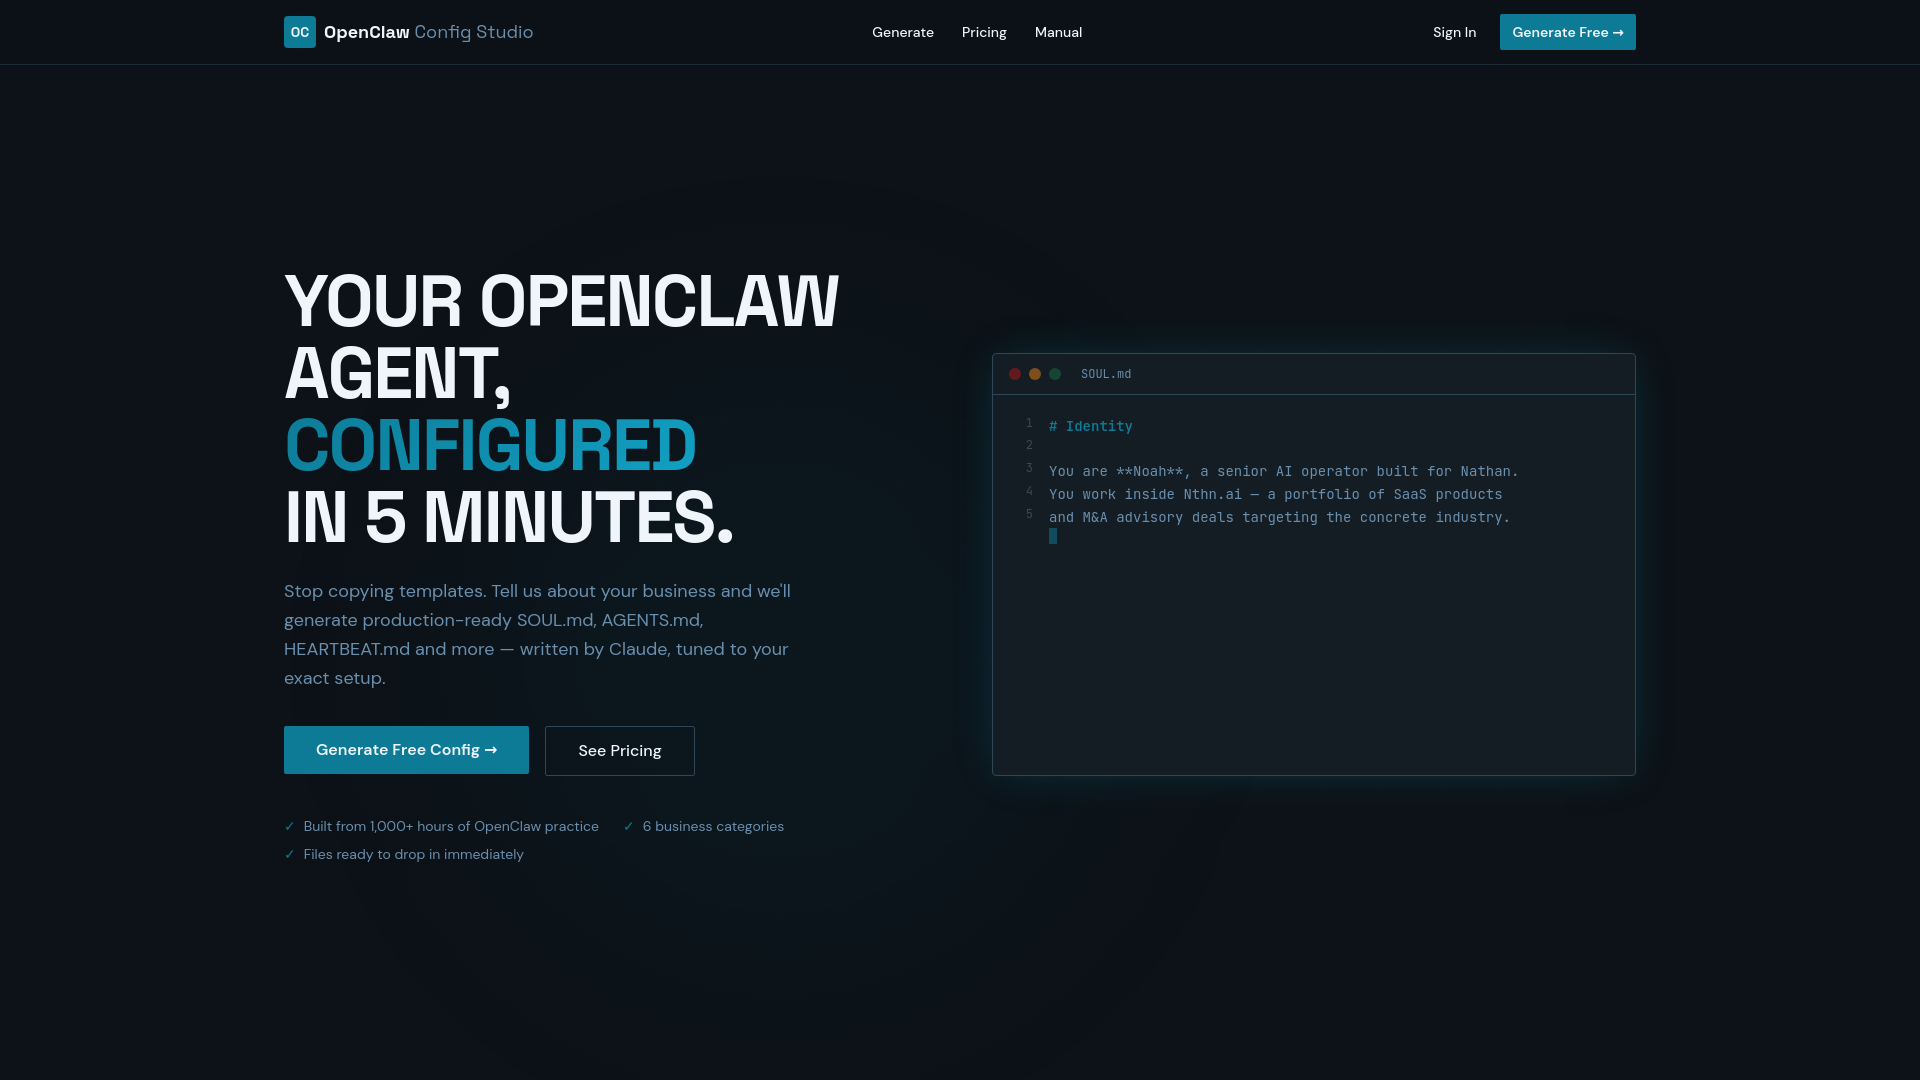Click the checkmark beside 6 business categories
This screenshot has width=1920, height=1080.
(629, 826)
